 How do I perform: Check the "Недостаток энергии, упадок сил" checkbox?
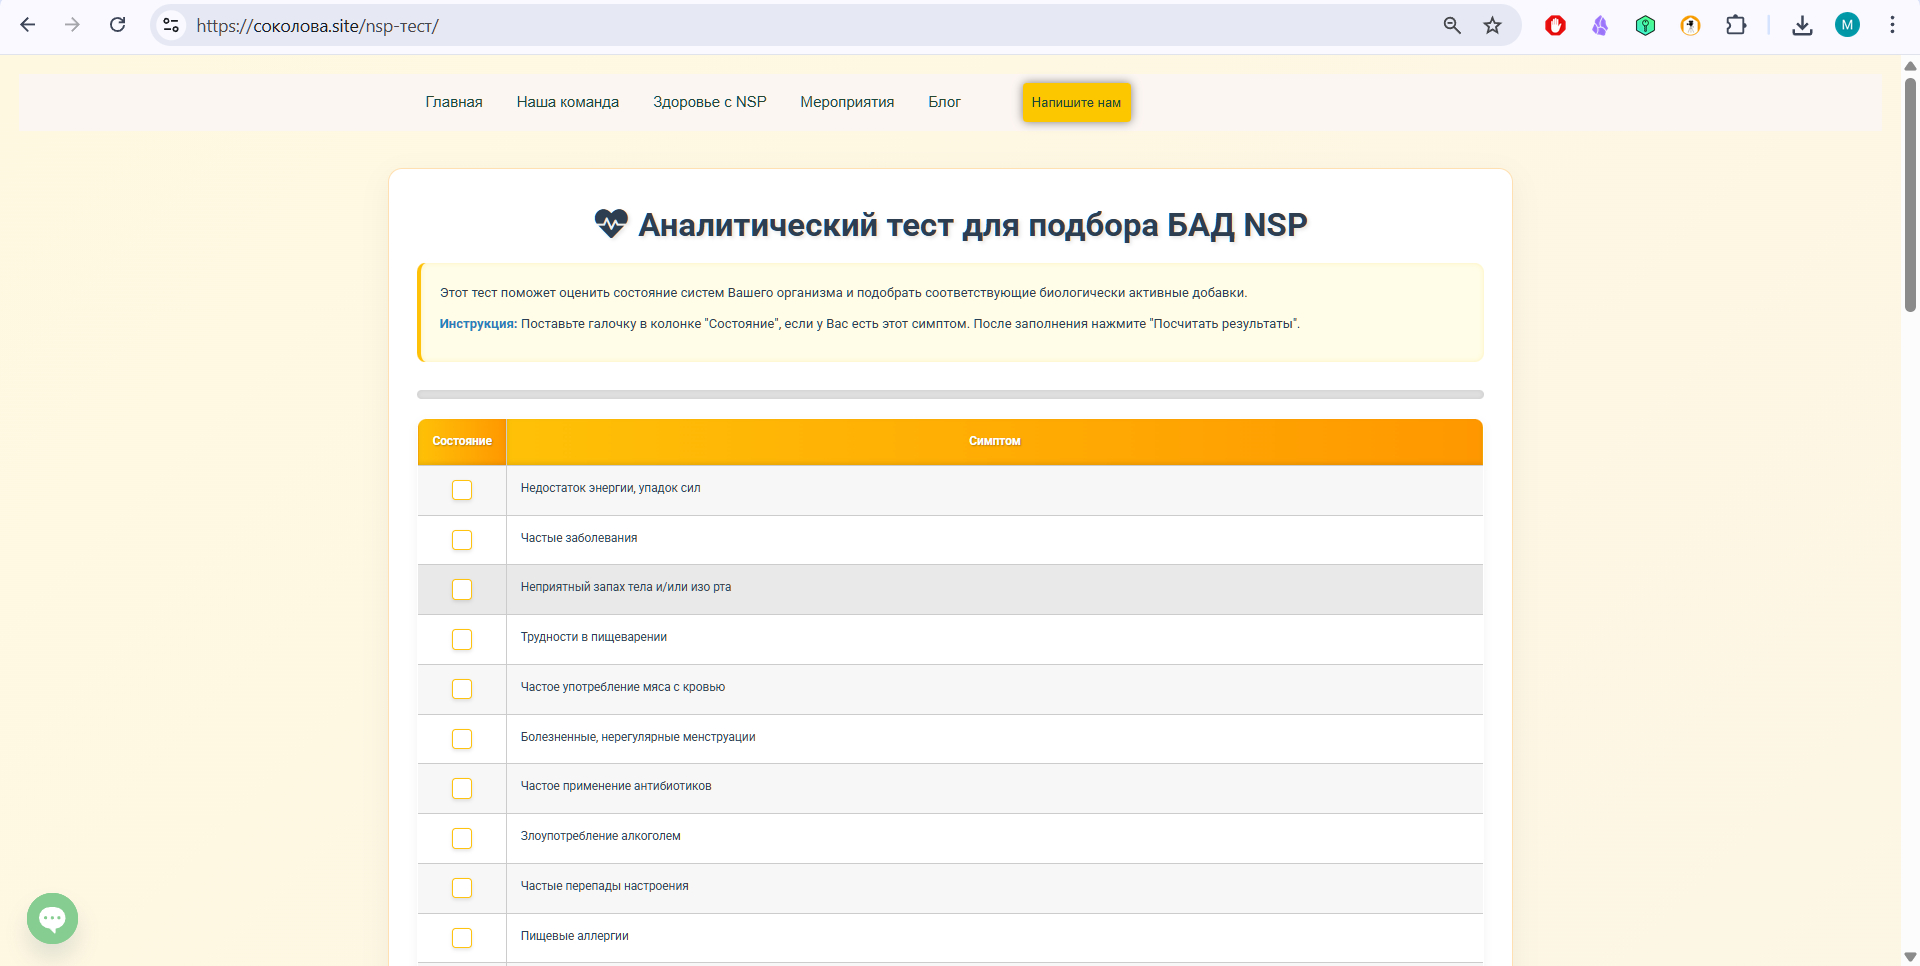click(x=461, y=490)
